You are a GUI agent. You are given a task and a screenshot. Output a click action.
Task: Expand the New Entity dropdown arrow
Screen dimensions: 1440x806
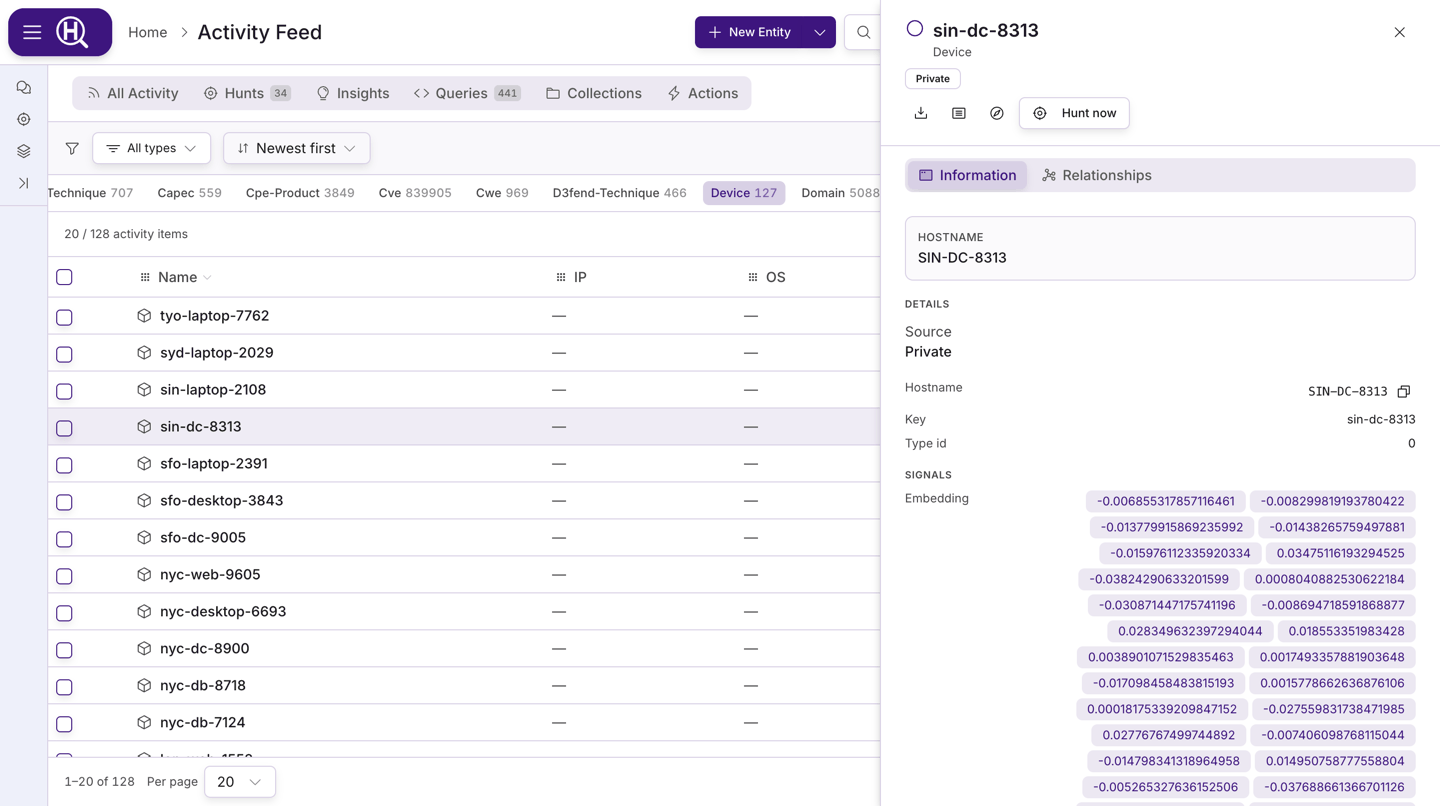point(820,32)
